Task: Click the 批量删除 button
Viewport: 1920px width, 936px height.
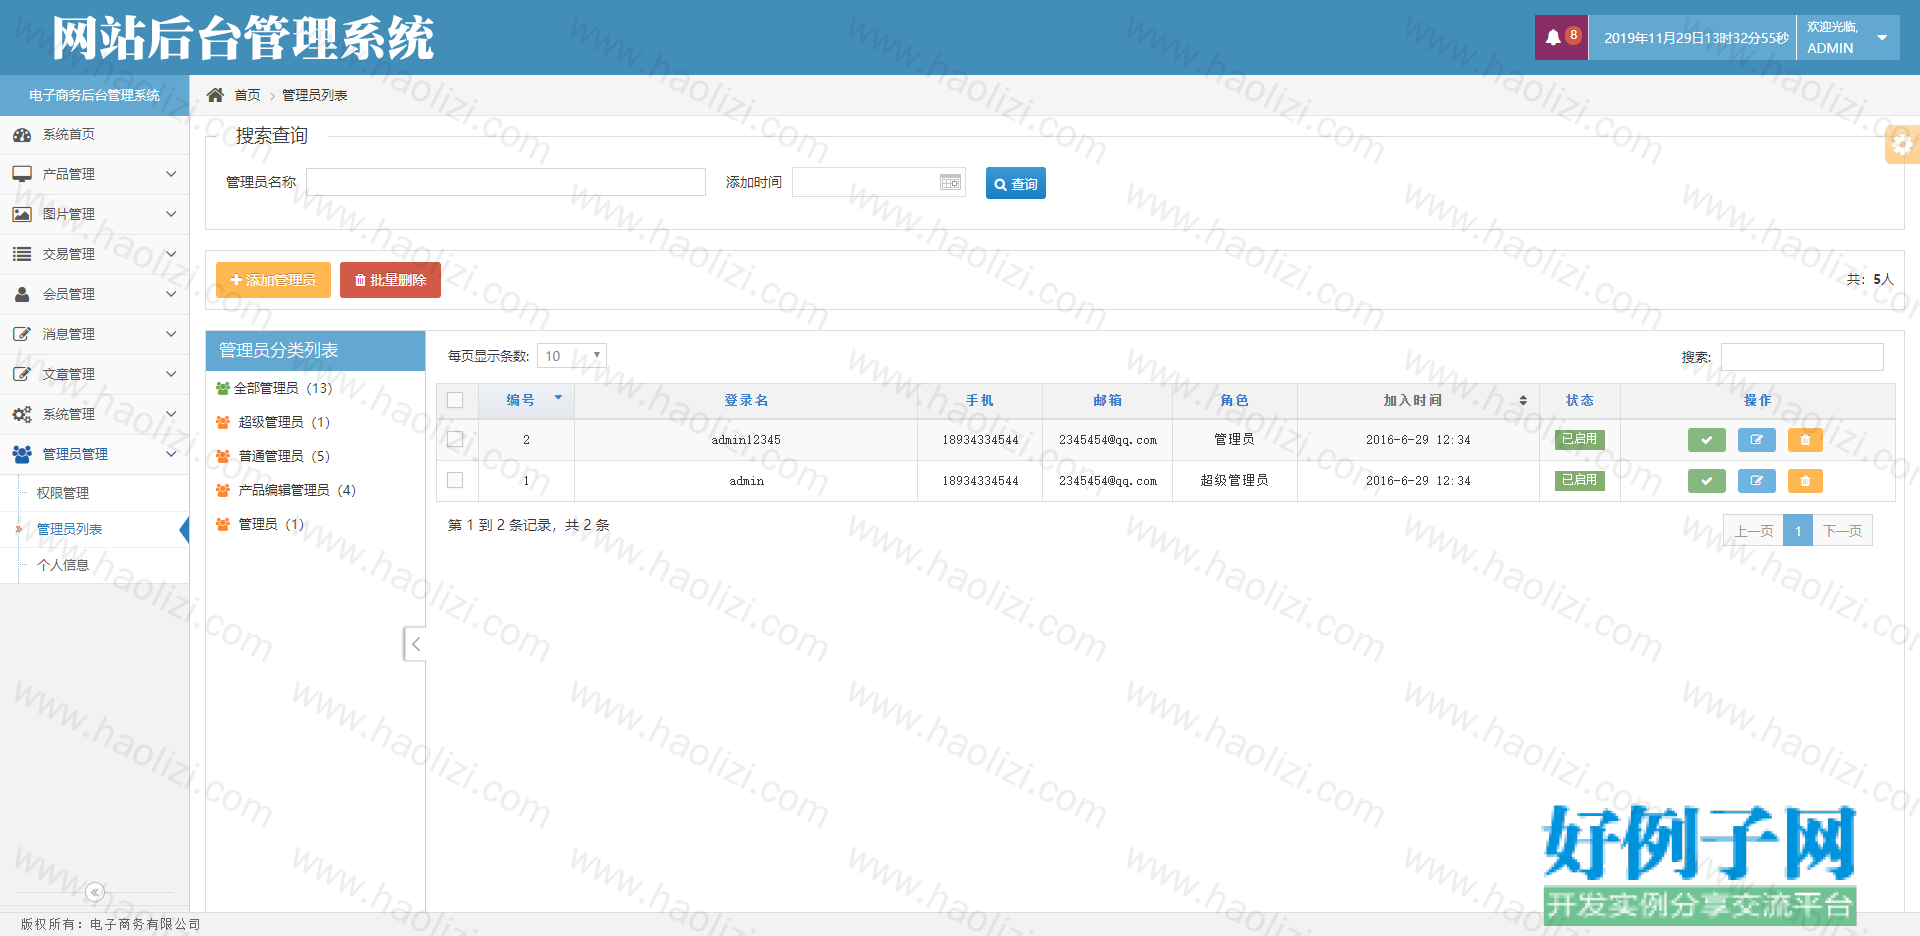Action: click(390, 280)
